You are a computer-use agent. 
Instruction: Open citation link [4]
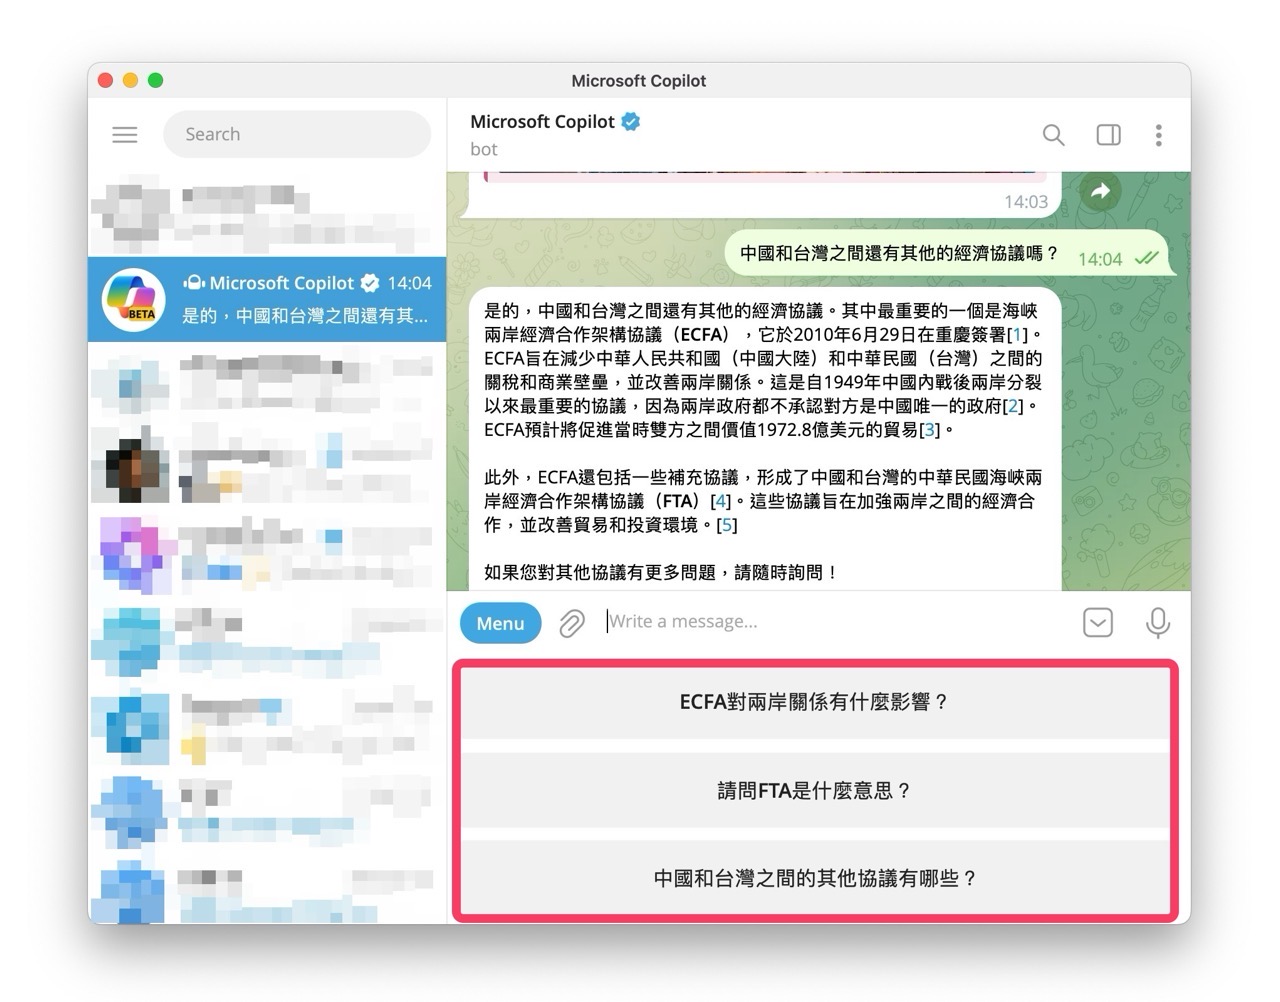[x=720, y=501]
